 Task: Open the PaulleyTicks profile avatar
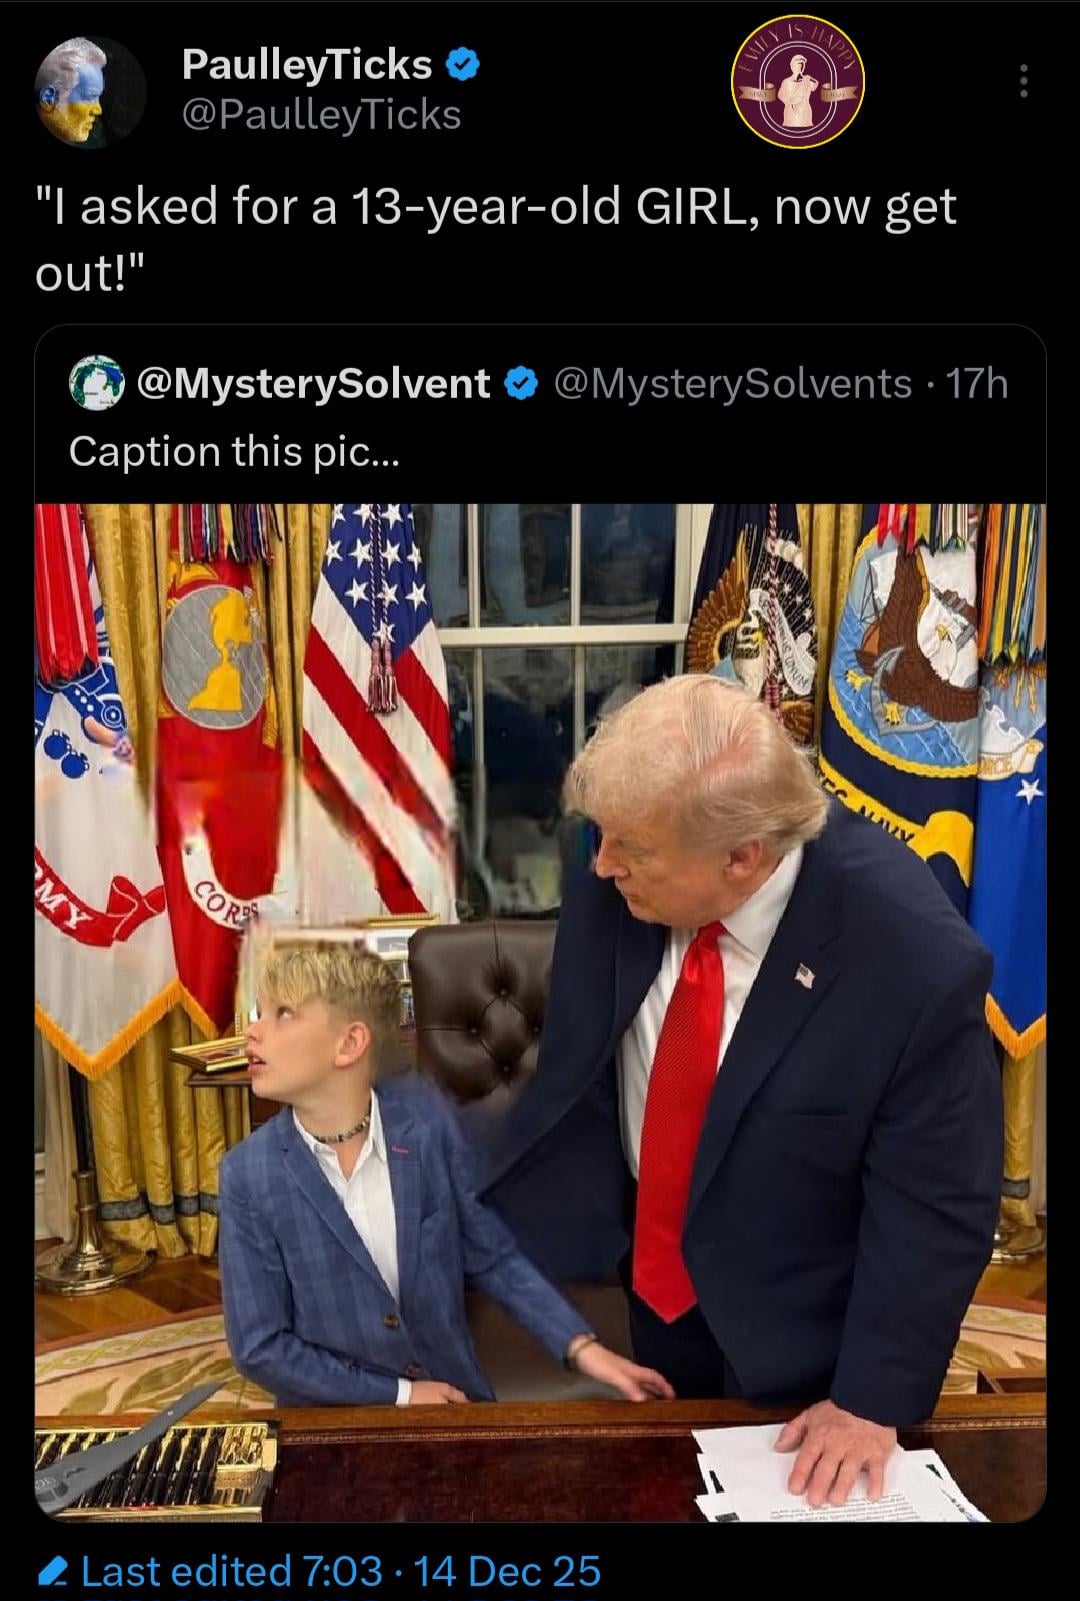(x=91, y=91)
